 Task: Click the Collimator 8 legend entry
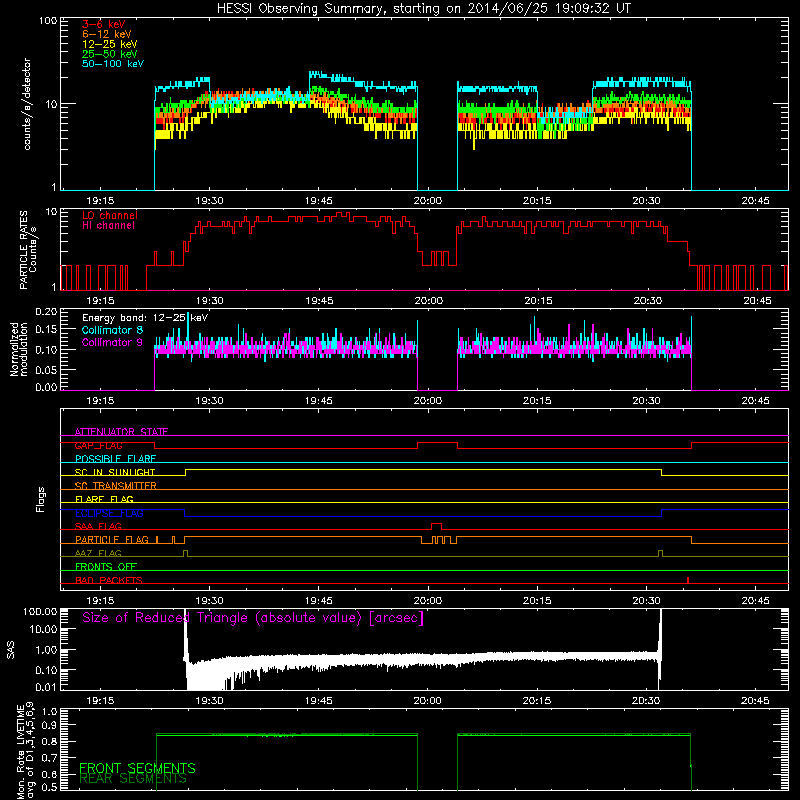tap(112, 330)
